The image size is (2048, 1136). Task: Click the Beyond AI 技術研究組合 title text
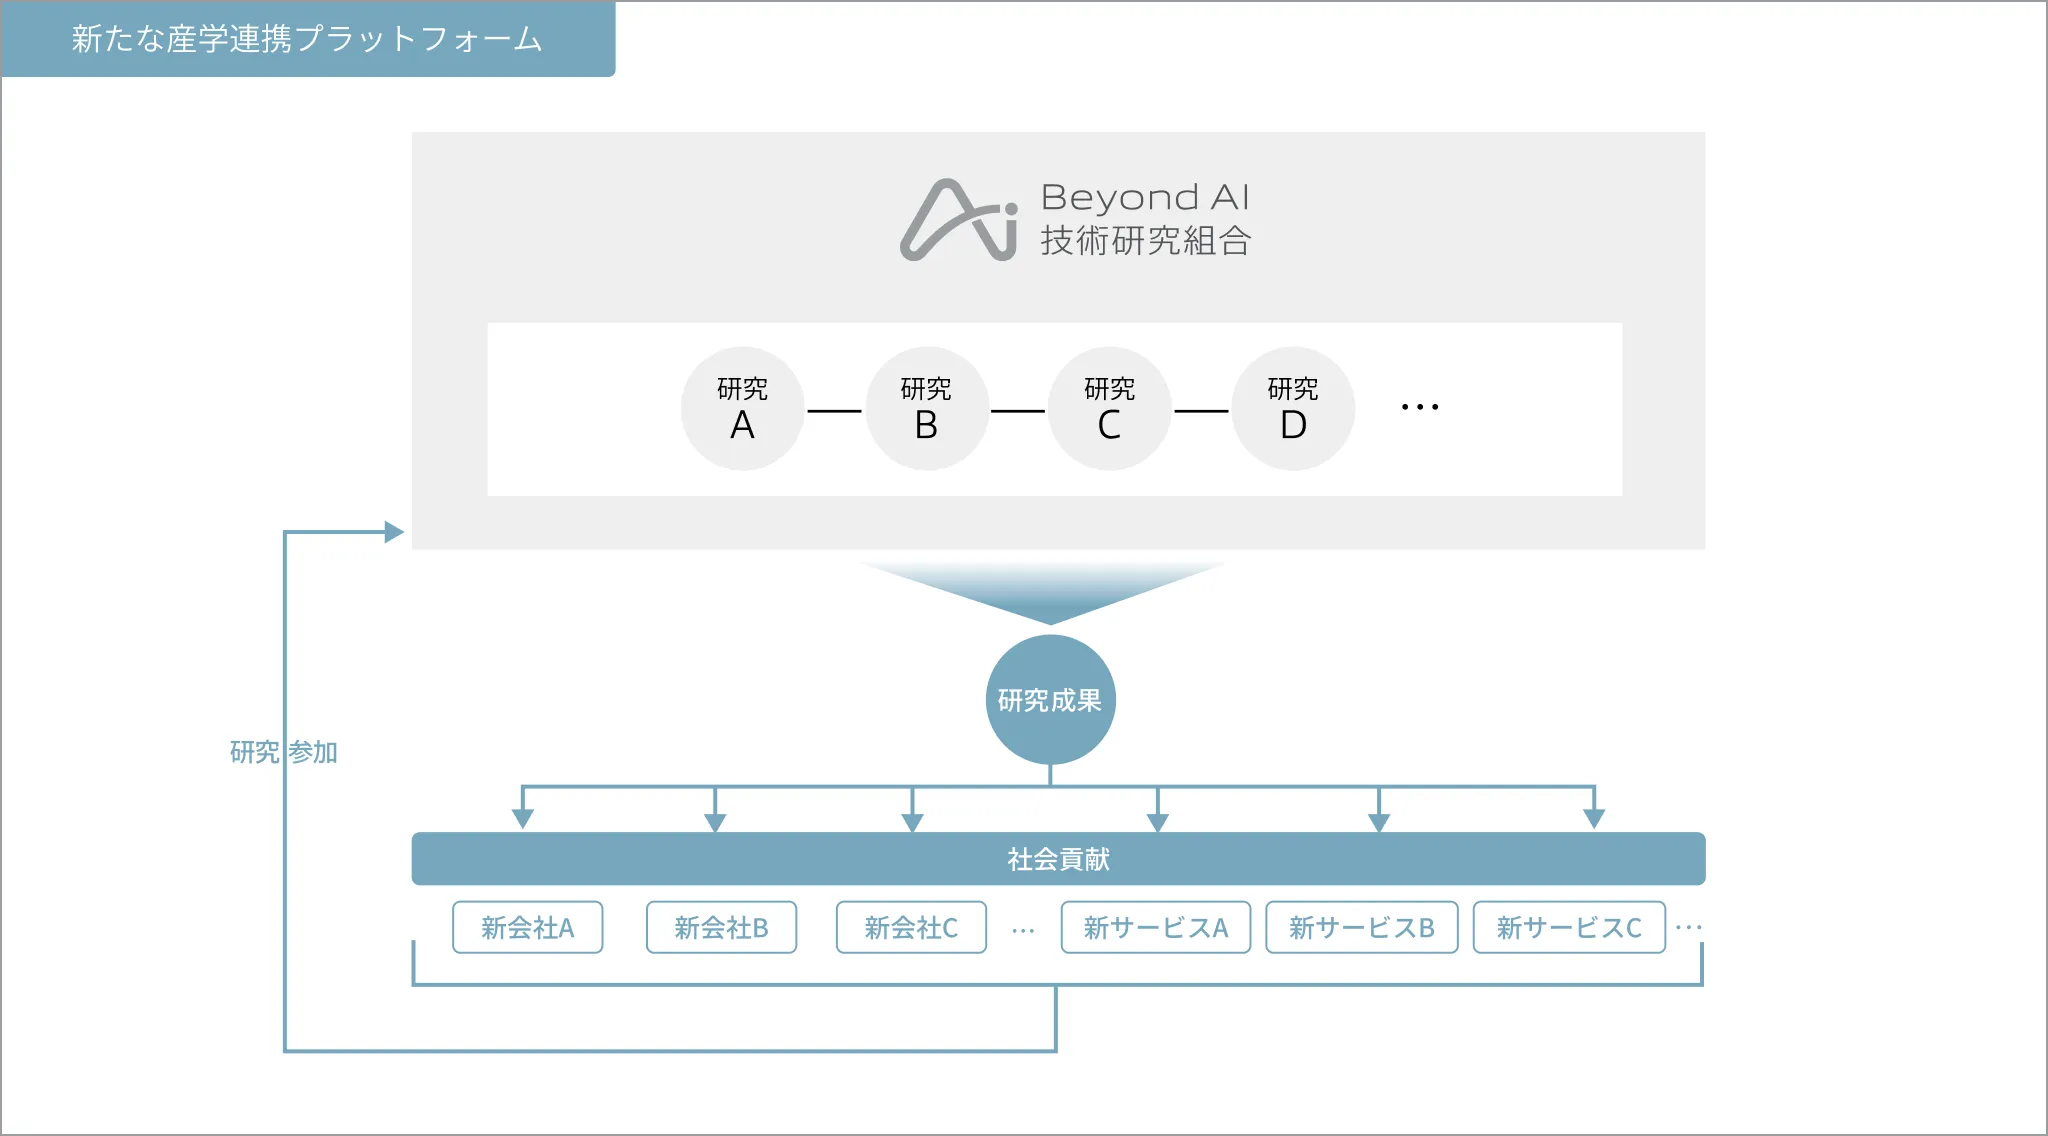[1145, 220]
